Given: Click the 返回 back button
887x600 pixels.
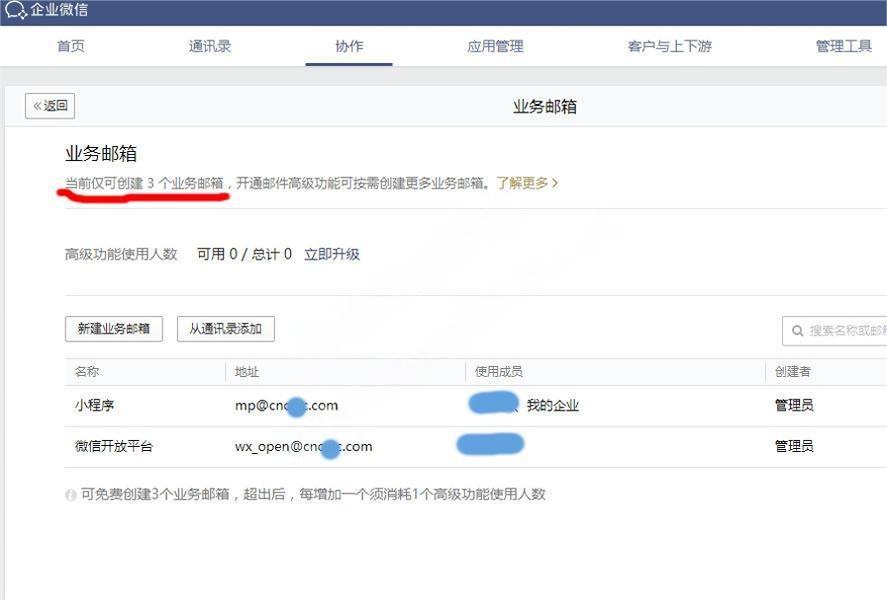Looking at the screenshot, I should [x=50, y=106].
